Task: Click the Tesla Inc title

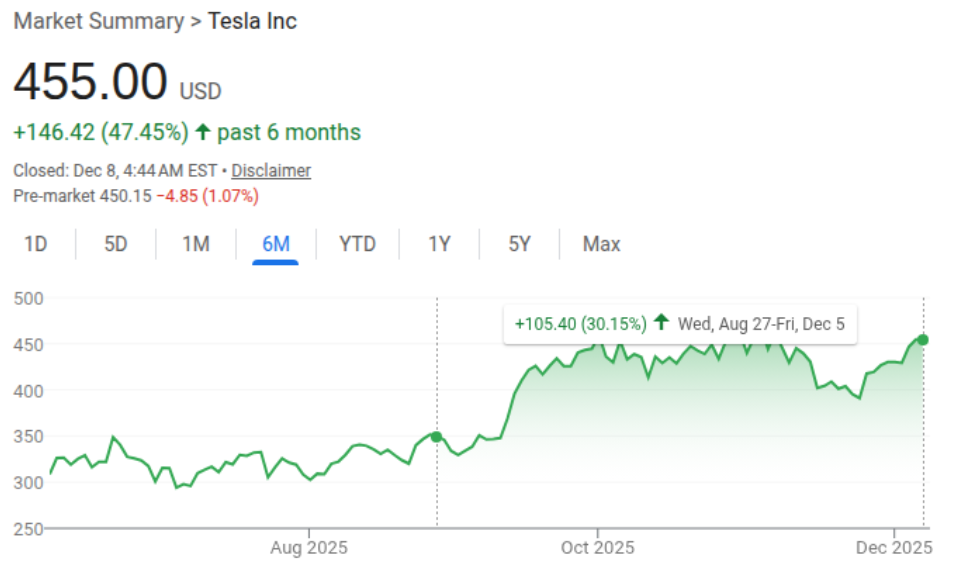Action: [x=252, y=21]
